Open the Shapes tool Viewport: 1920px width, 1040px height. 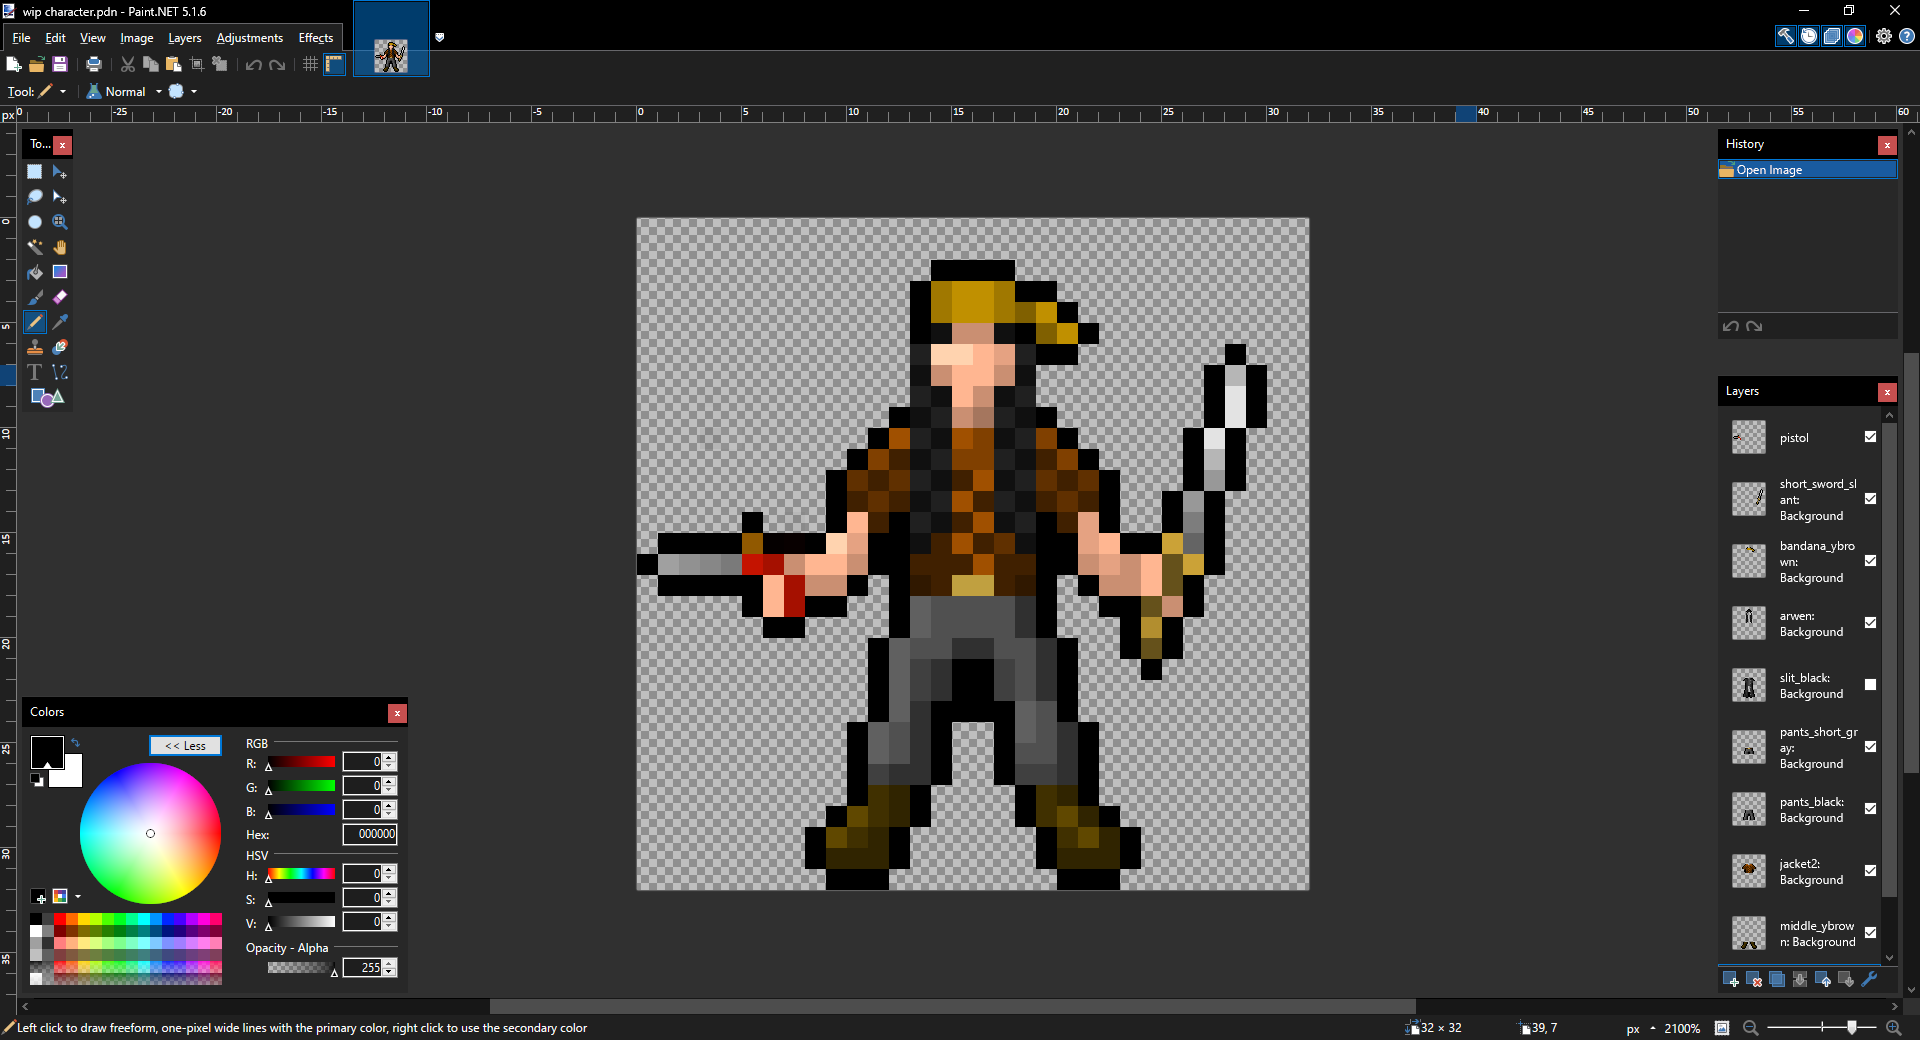46,397
